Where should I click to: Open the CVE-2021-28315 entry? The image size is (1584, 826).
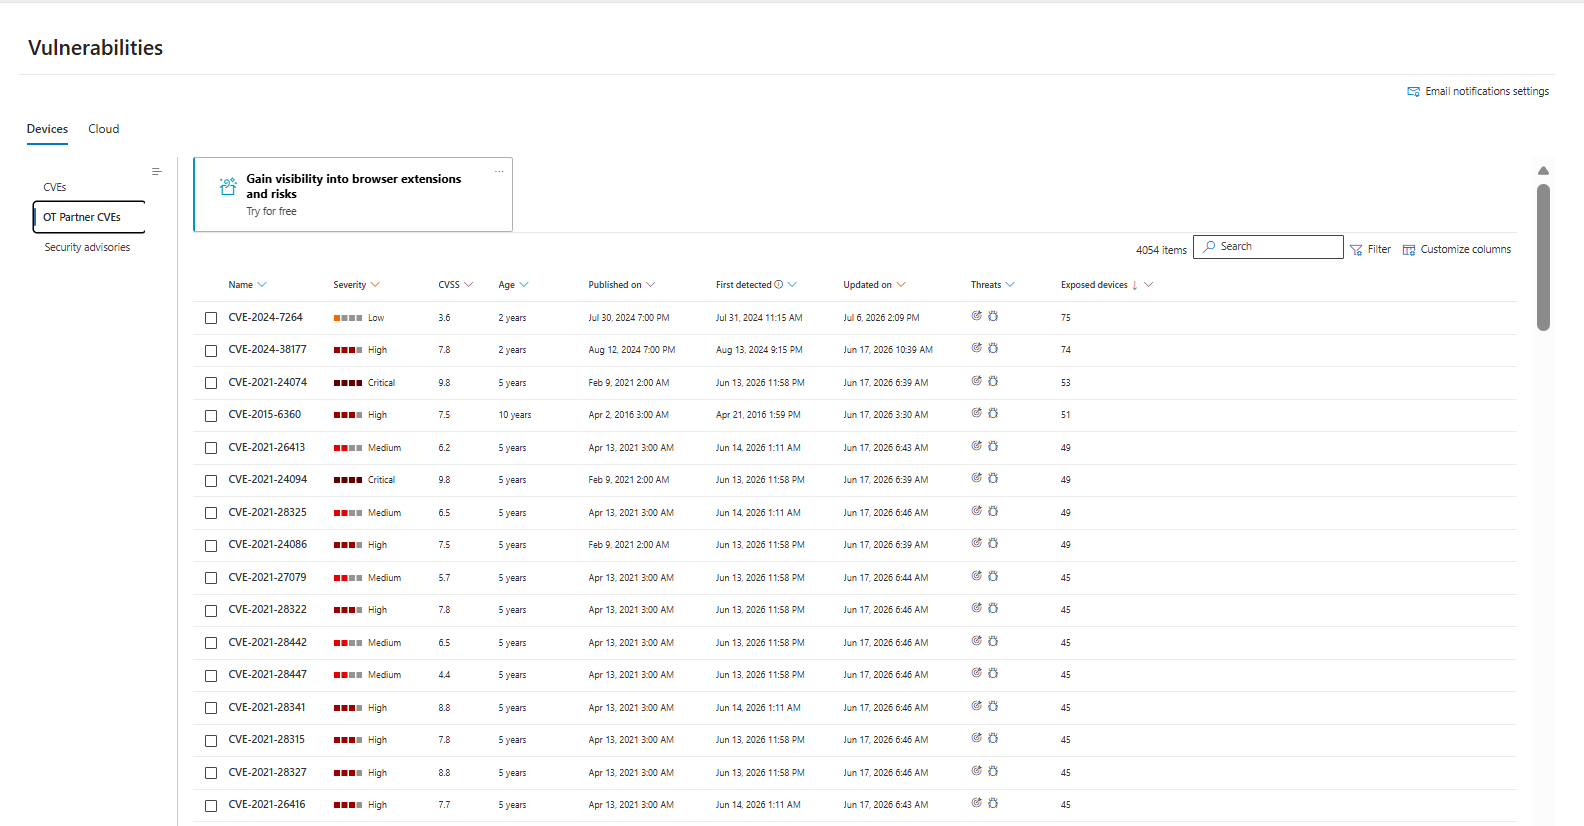(266, 740)
